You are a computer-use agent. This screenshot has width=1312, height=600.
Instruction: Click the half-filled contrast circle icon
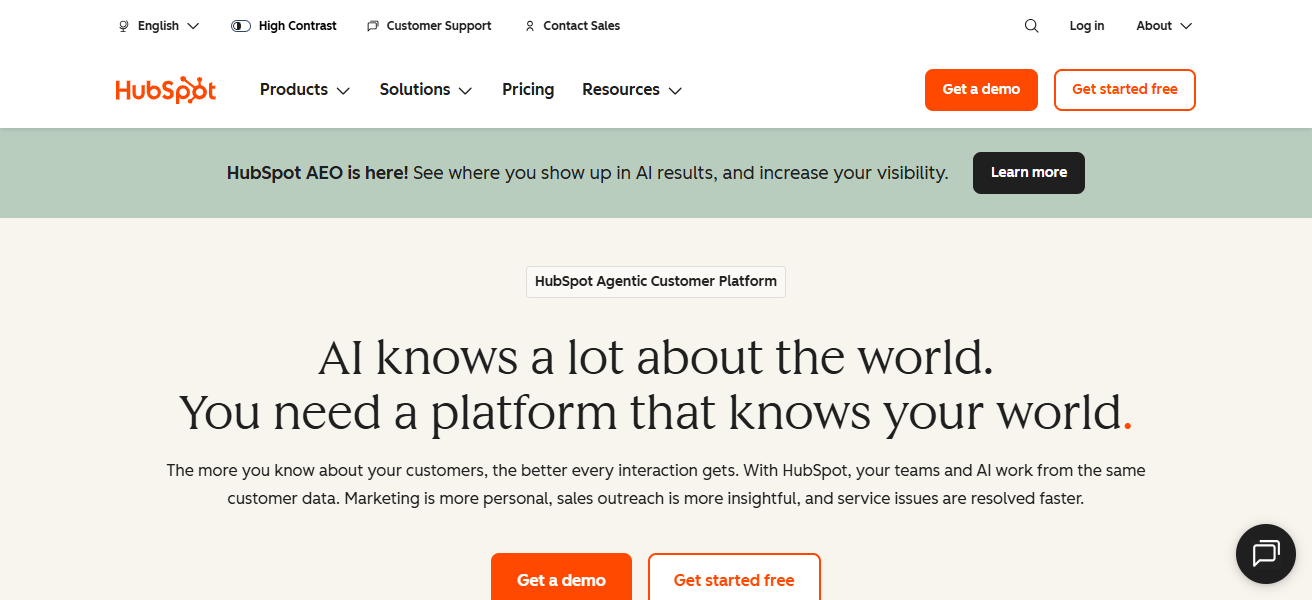(x=240, y=25)
